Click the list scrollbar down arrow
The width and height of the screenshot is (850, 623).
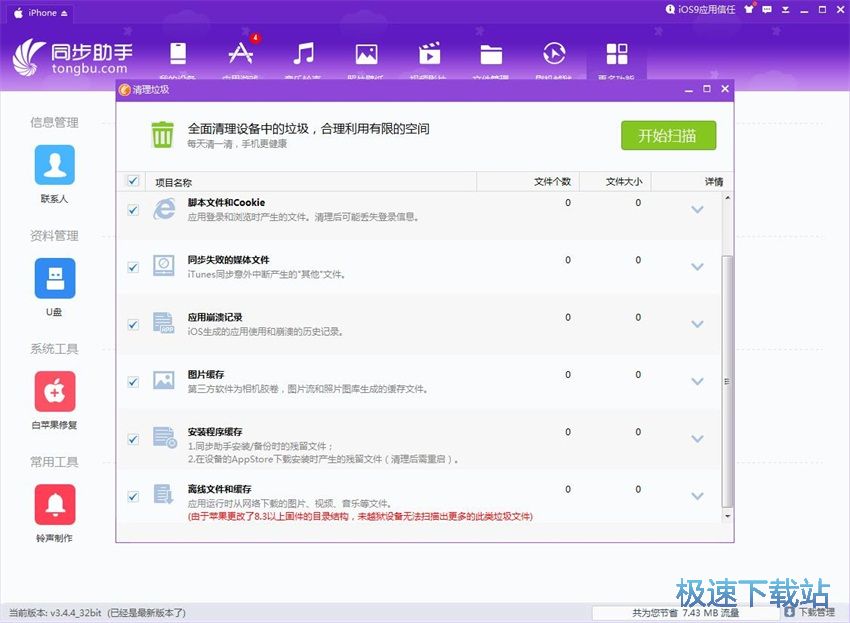pos(727,516)
